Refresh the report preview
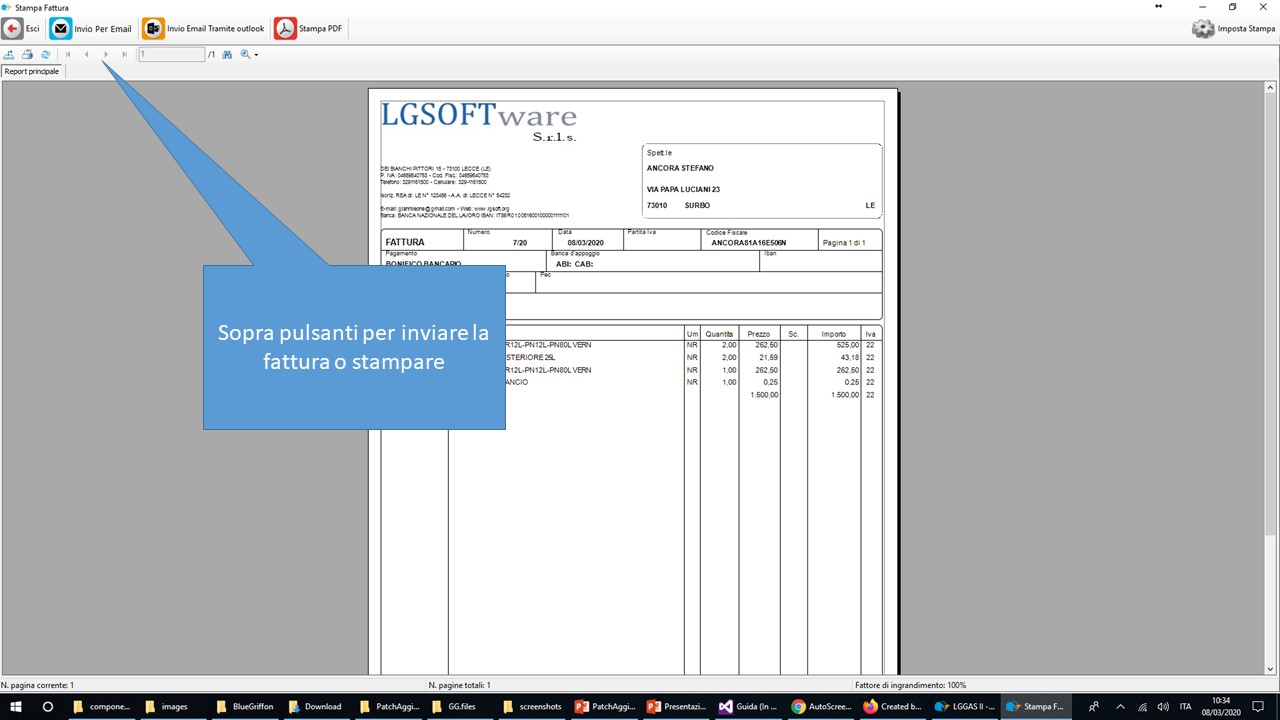 [x=45, y=54]
